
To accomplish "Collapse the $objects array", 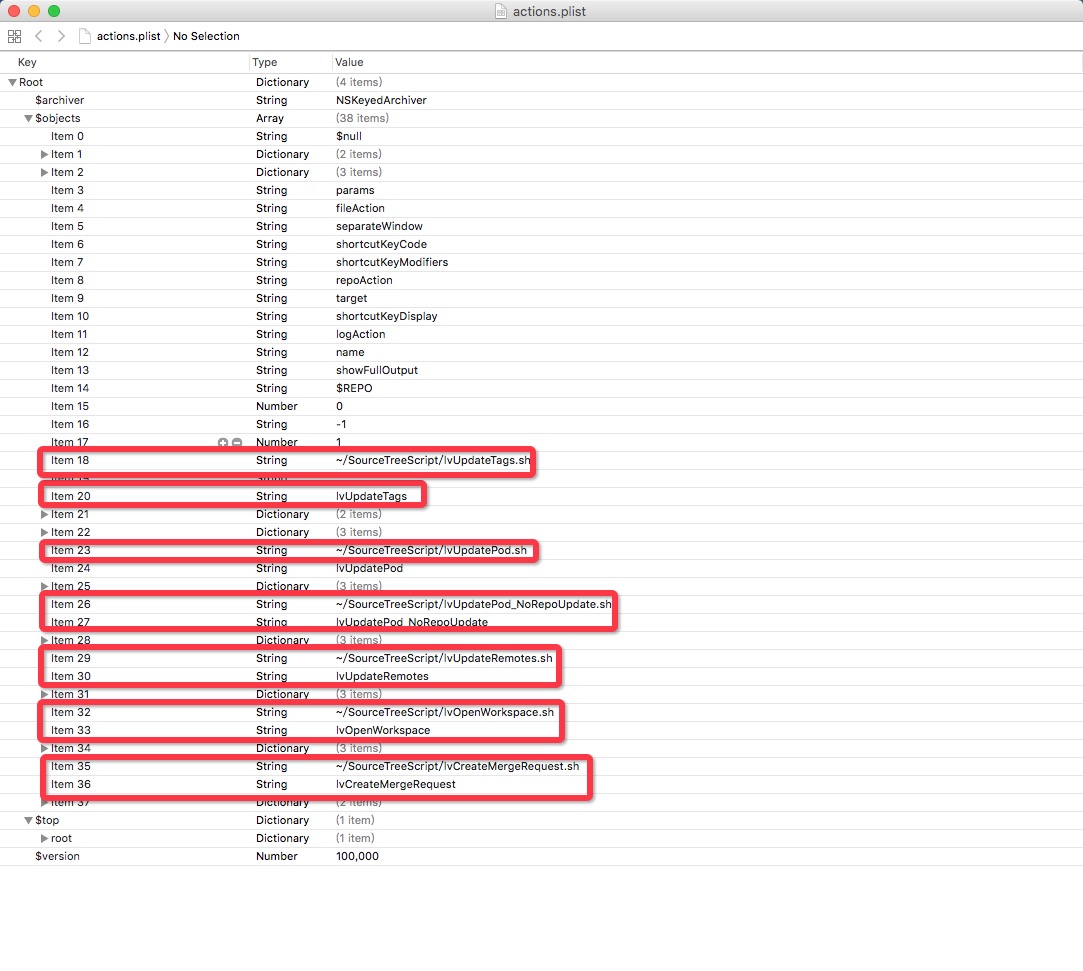I will pyautogui.click(x=27, y=118).
